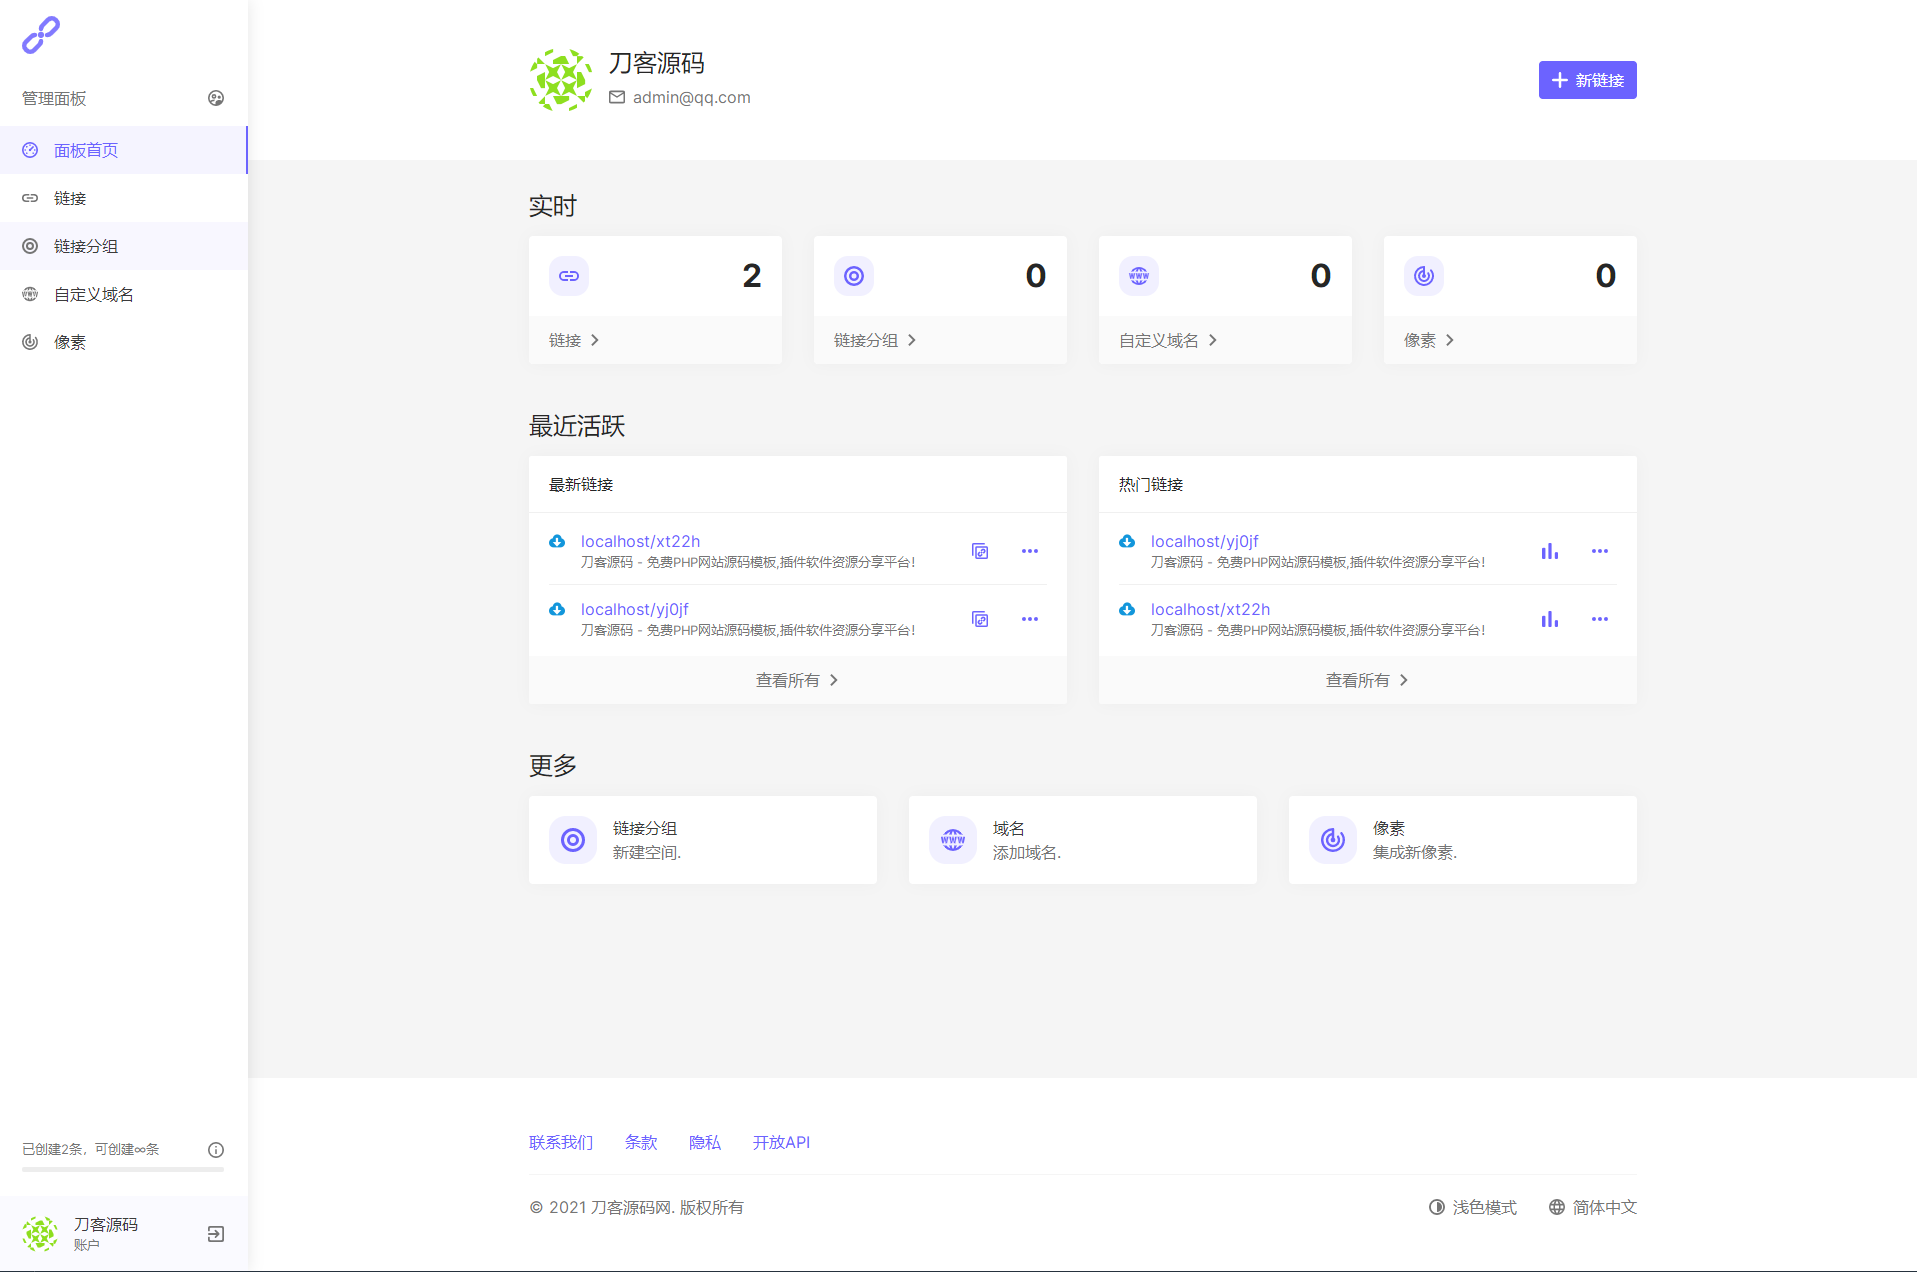The width and height of the screenshot is (1917, 1272).
Task: Open statistics icon for localhost/yj0jf popular link
Action: (1549, 551)
